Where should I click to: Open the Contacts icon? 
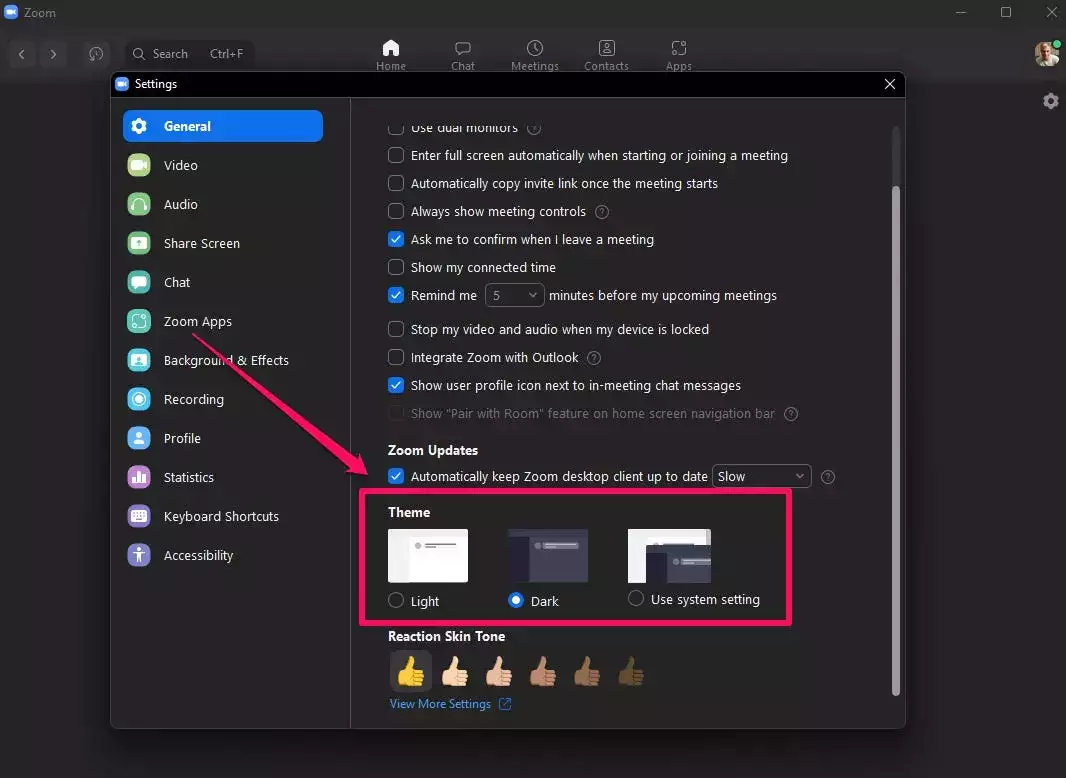tap(606, 48)
